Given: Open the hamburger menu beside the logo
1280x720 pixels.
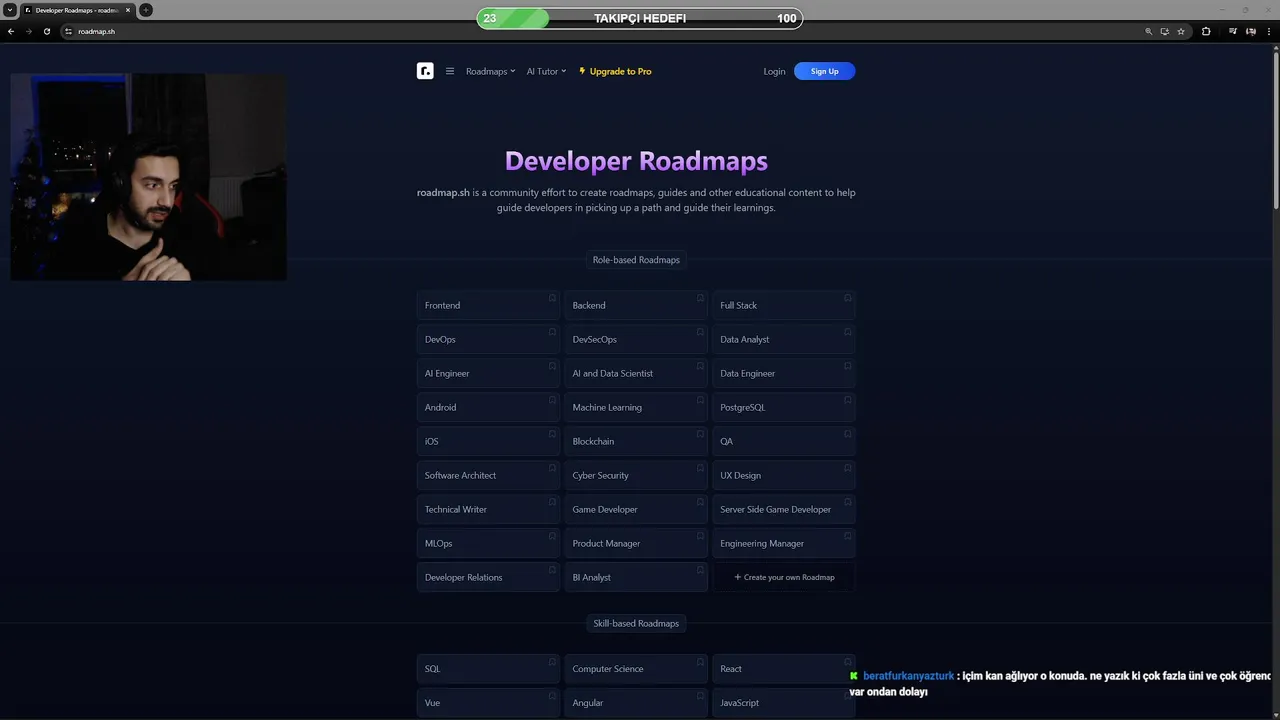Looking at the screenshot, I should point(450,71).
